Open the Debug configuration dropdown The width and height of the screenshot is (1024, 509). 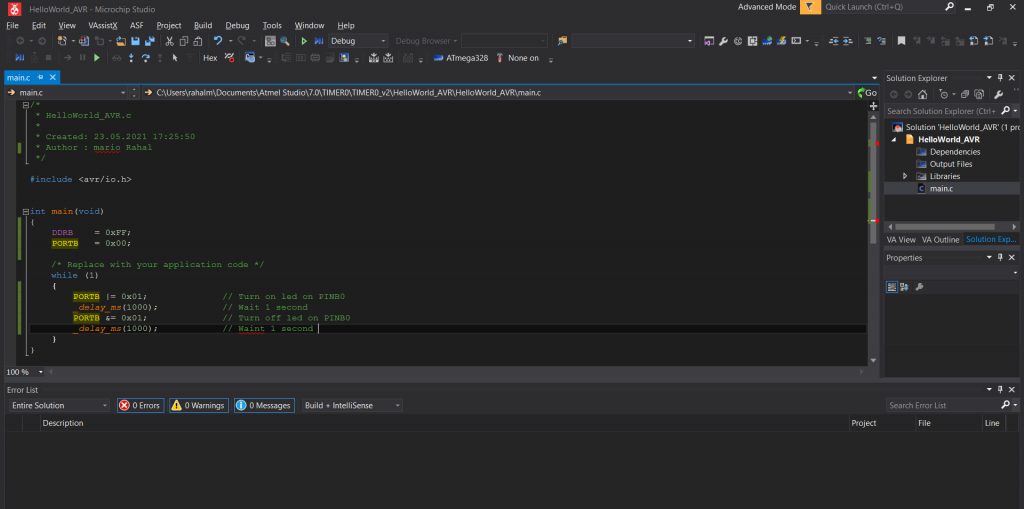(359, 41)
